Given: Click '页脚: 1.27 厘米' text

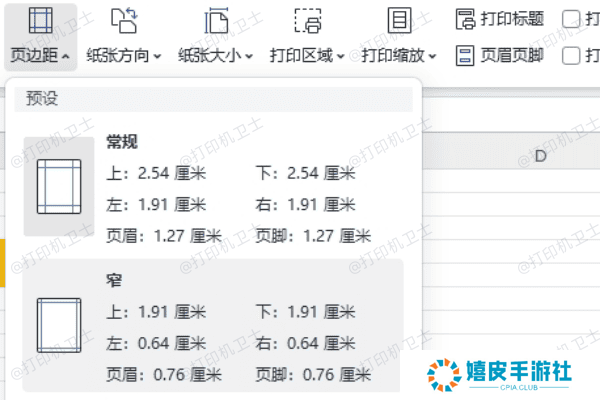Looking at the screenshot, I should click(x=313, y=236).
